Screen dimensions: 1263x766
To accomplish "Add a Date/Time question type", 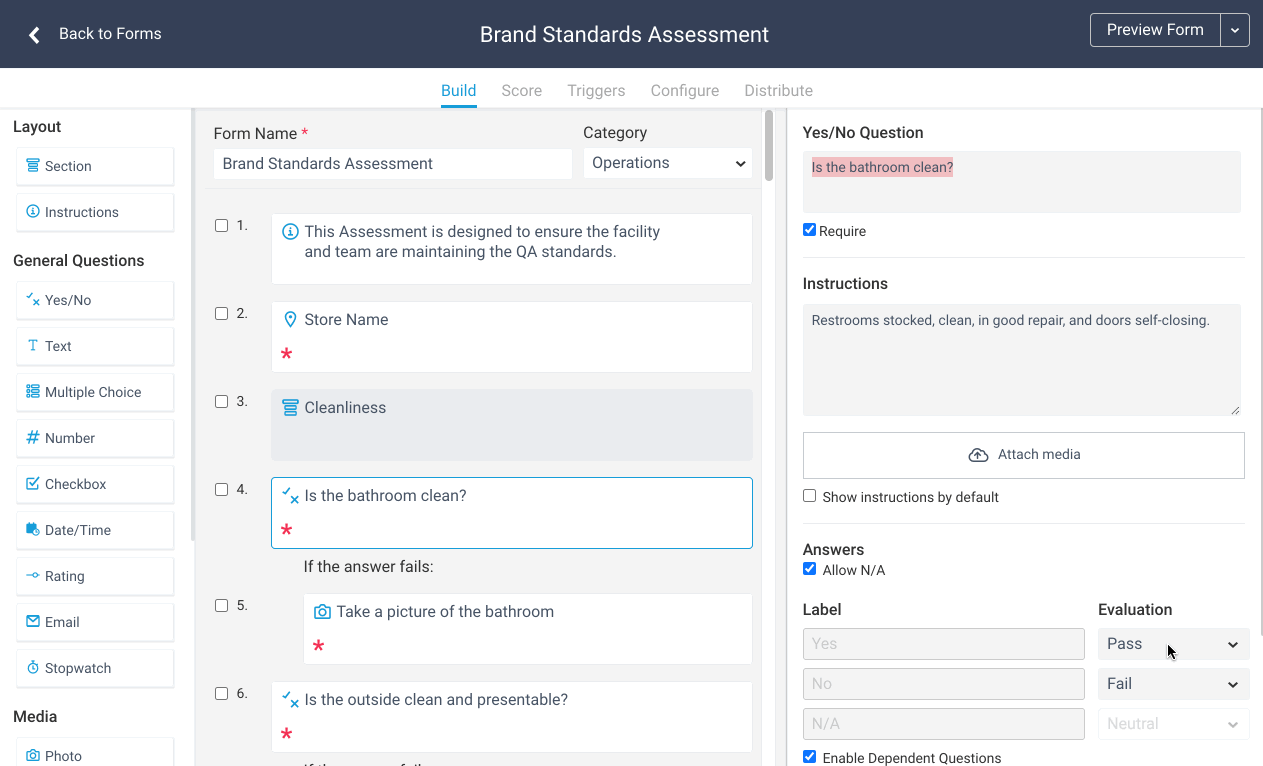I will (95, 530).
